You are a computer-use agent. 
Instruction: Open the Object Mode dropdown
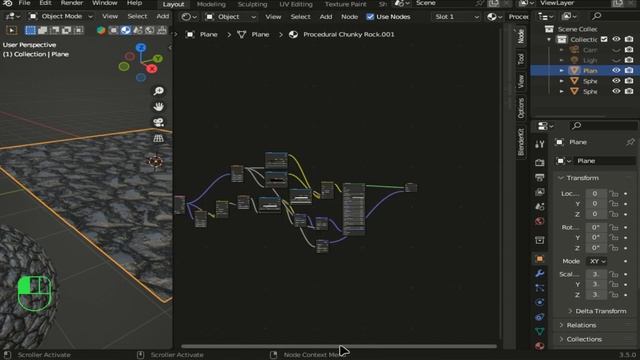61,17
